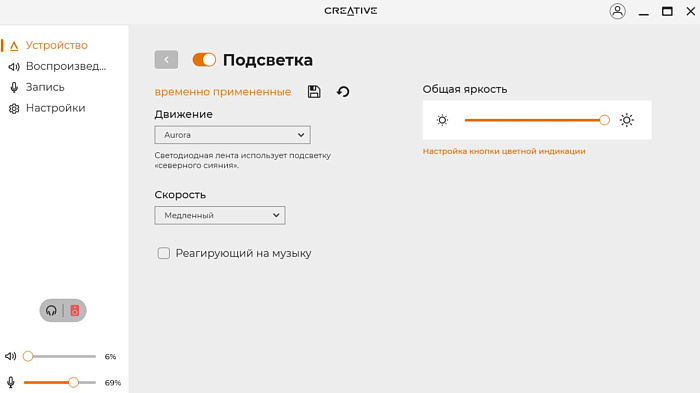Mute playback via the speaker volume icon
700x393 pixels.
10,356
